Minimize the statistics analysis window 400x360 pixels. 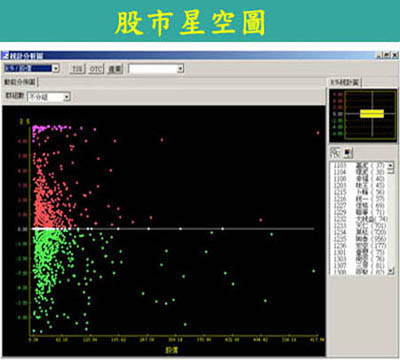379,55
